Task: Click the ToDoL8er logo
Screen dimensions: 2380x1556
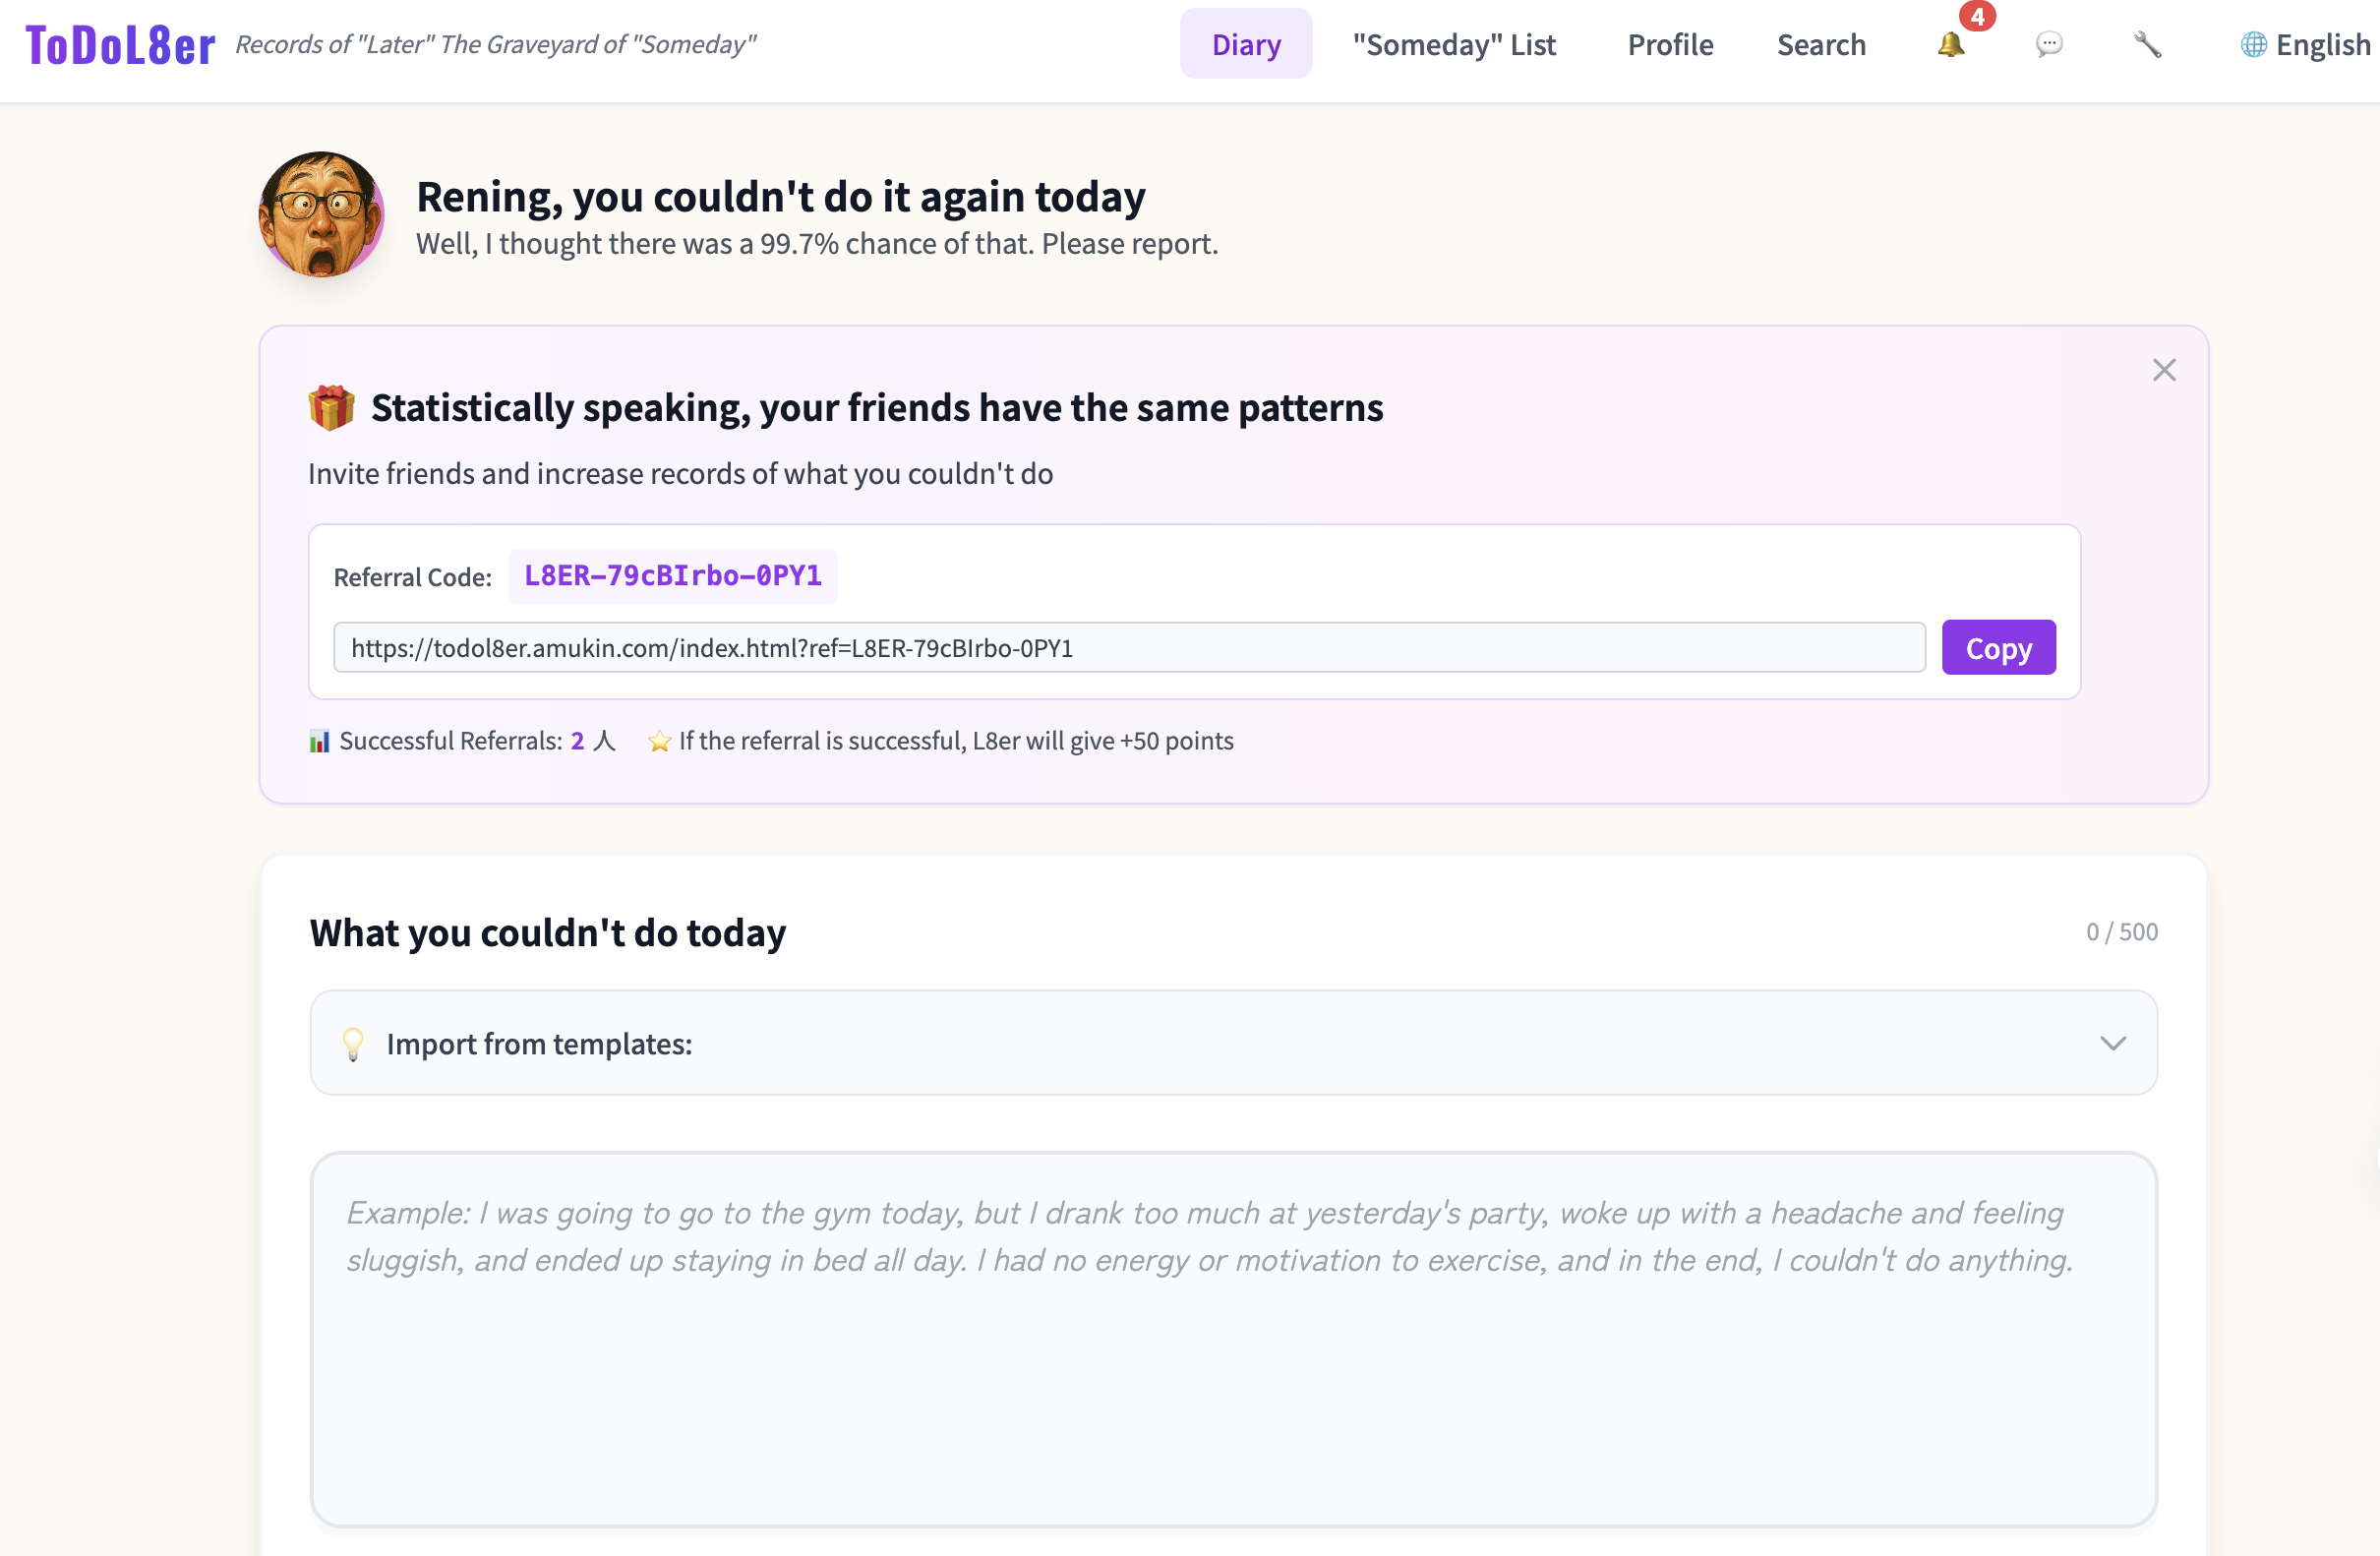Action: pyautogui.click(x=120, y=43)
